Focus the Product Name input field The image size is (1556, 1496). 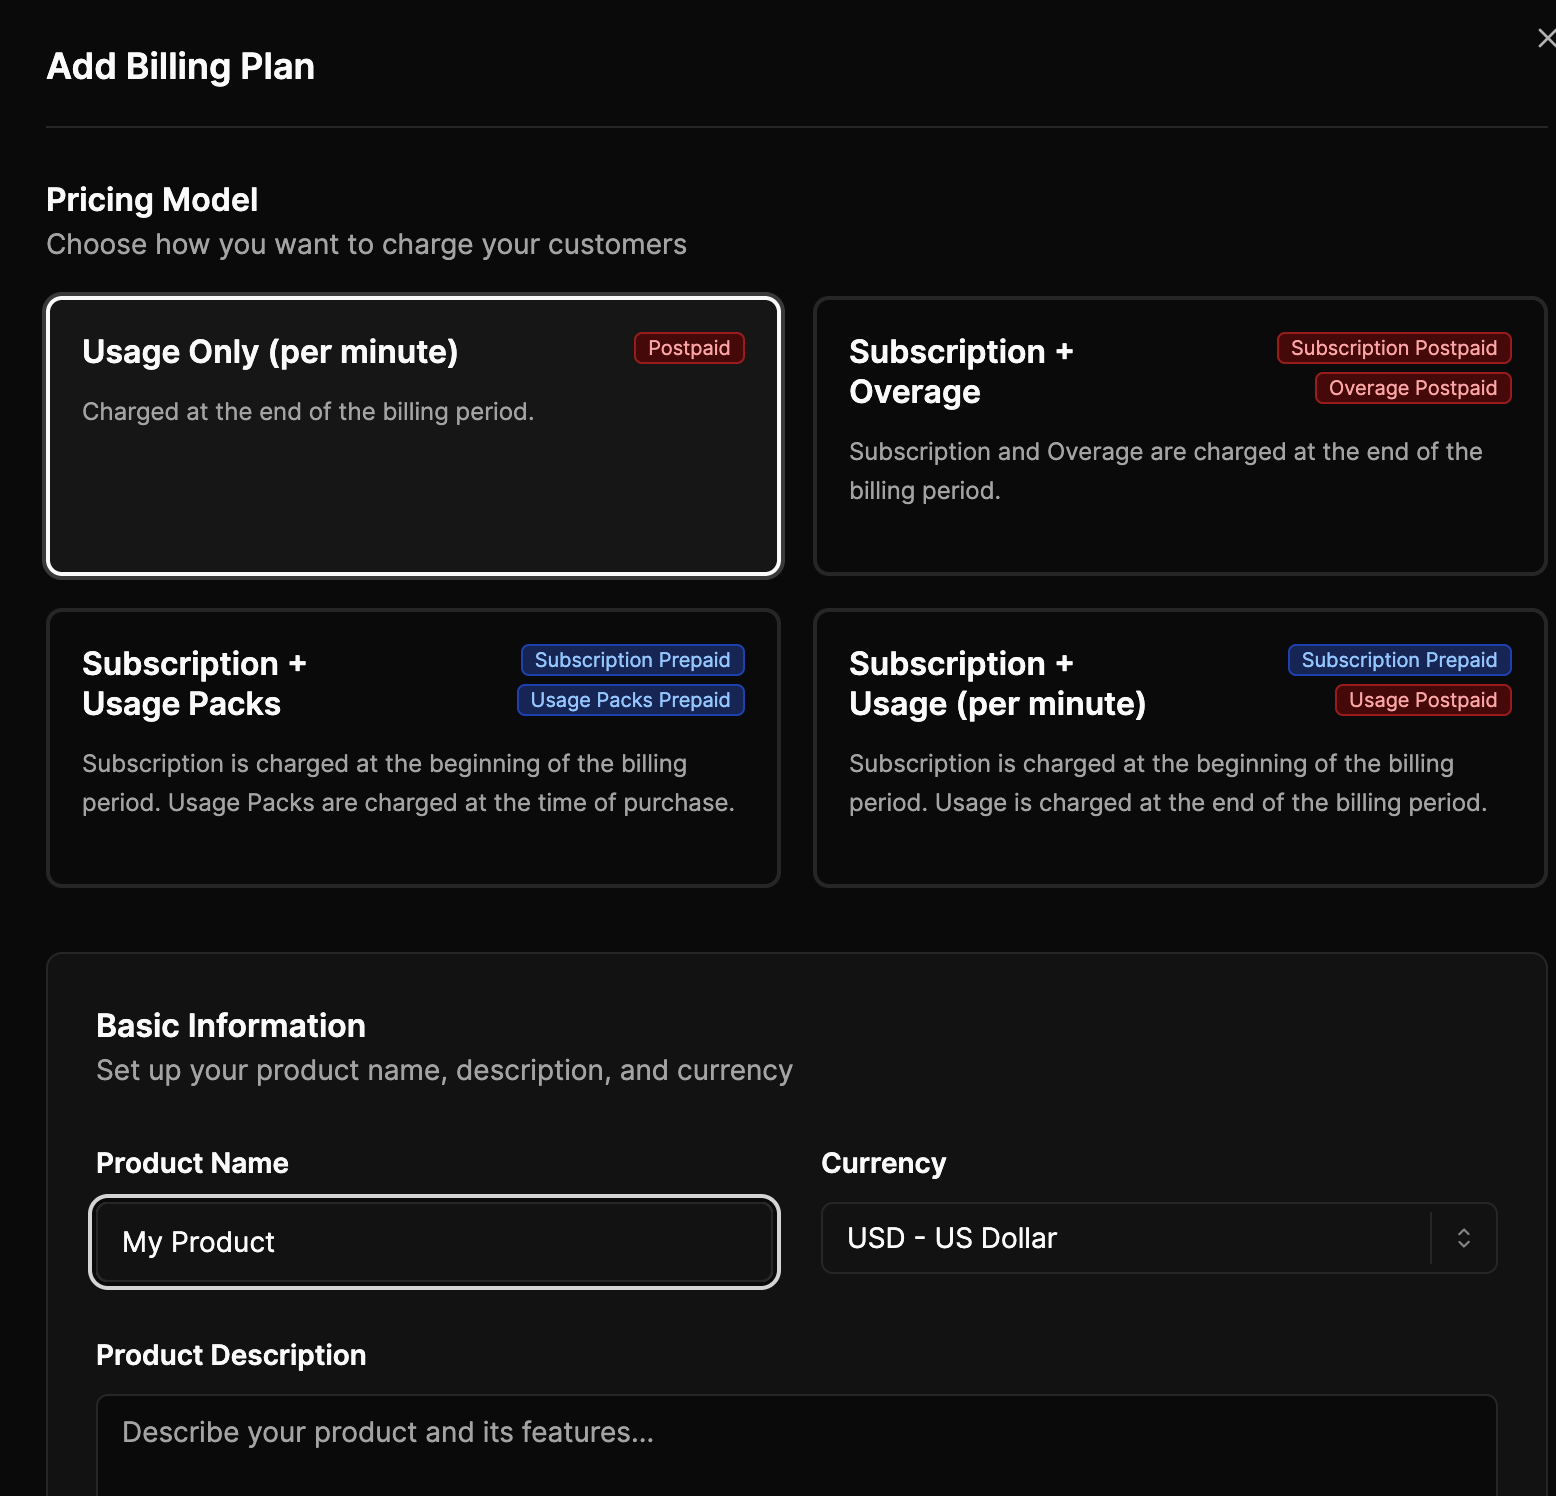pos(434,1242)
